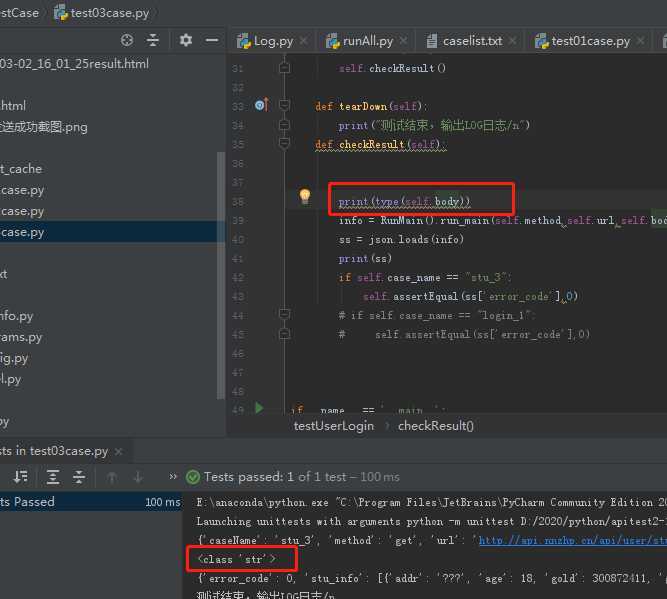Viewport: 667px width, 599px height.
Task: Close the runAll.py tab
Action: [x=403, y=40]
